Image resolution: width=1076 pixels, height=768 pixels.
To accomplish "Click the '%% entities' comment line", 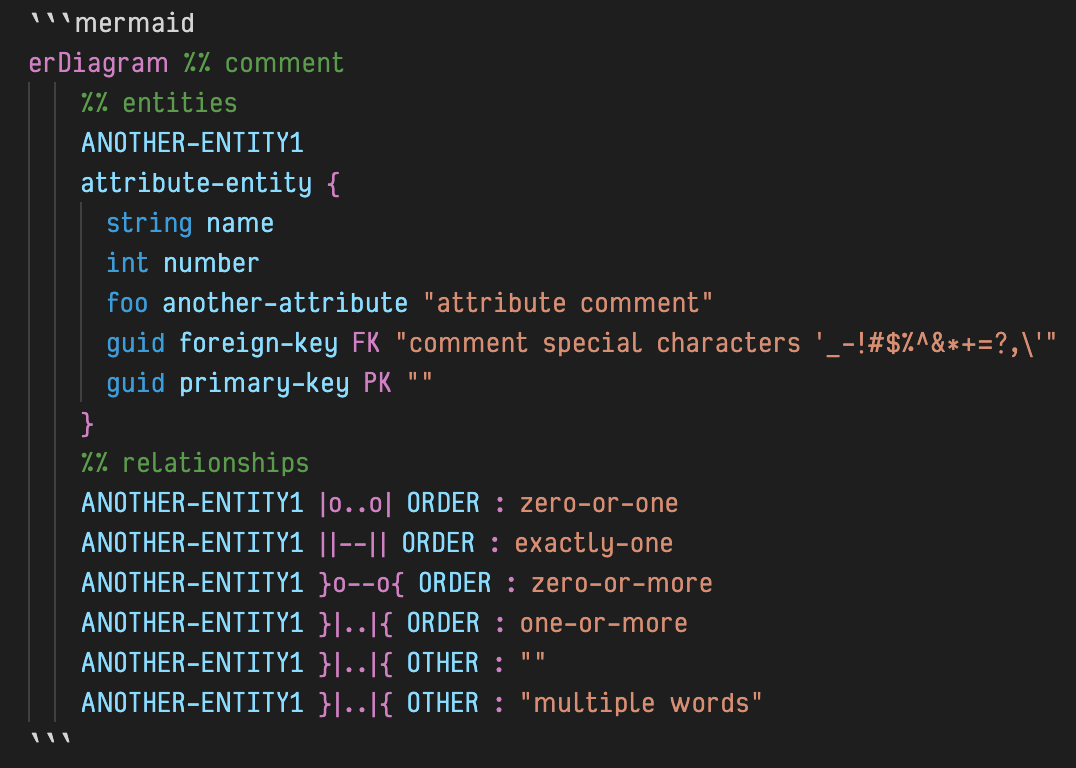I will tap(159, 103).
